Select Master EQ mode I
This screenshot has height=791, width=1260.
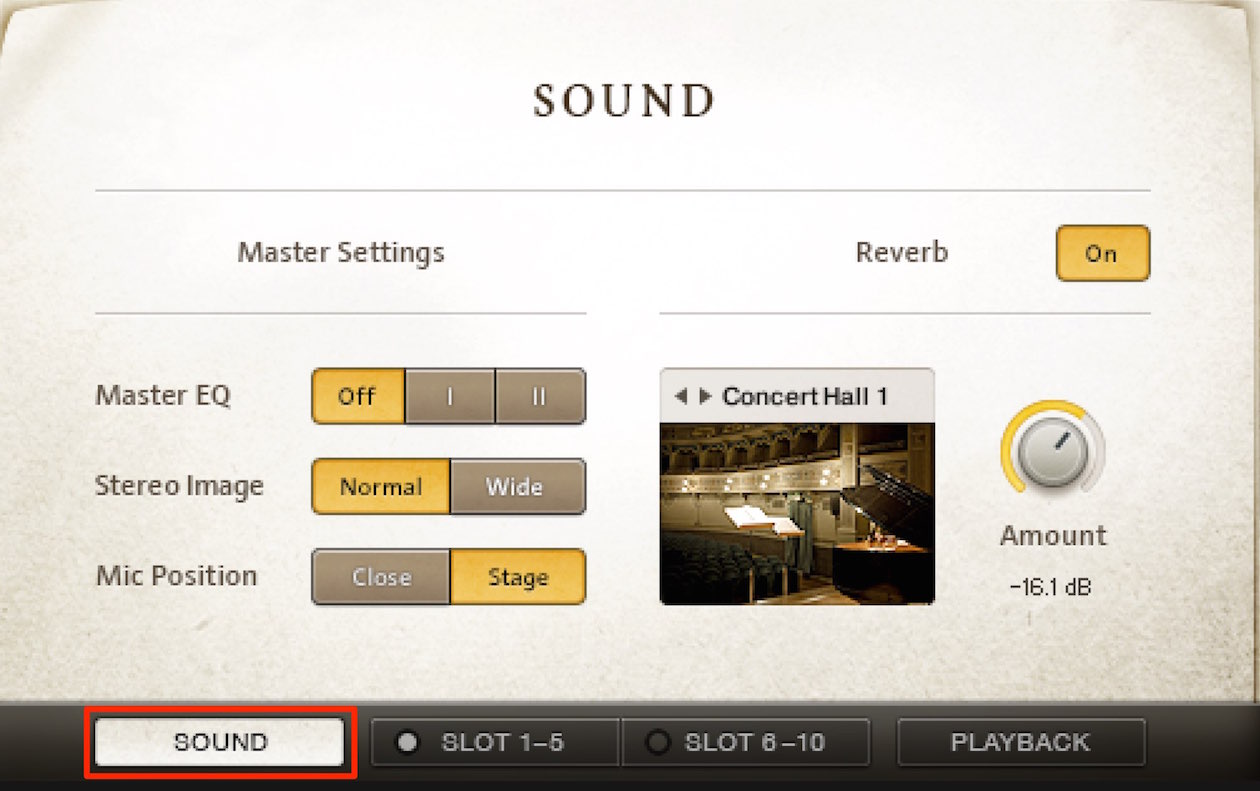450,396
